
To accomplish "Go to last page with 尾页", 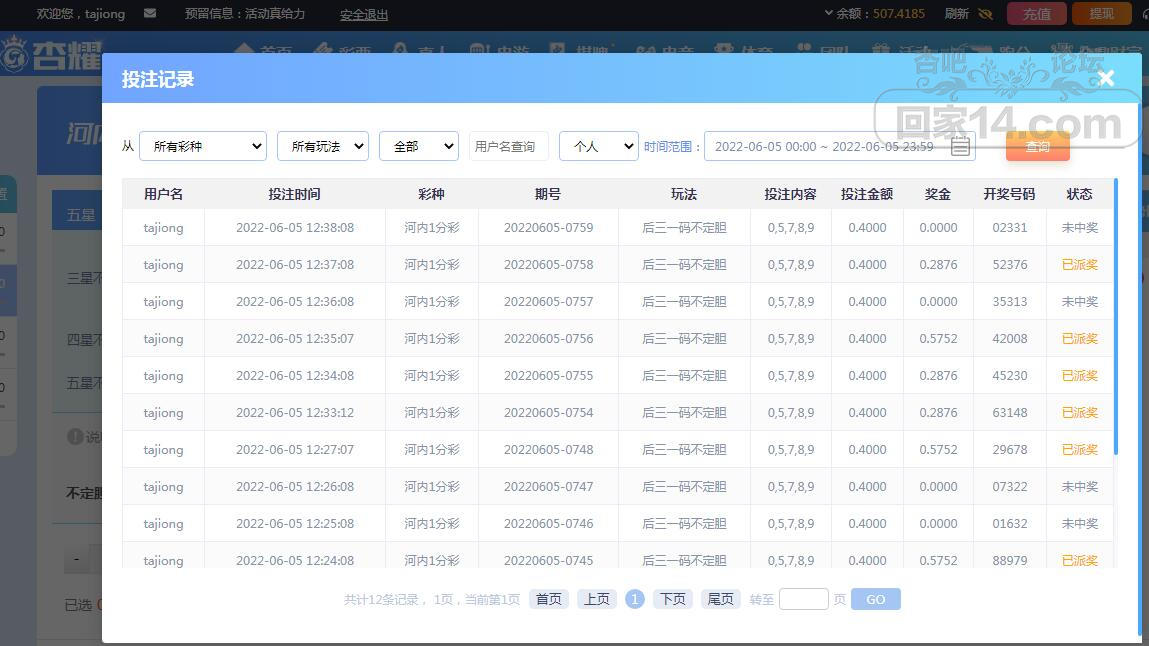I will (x=720, y=599).
